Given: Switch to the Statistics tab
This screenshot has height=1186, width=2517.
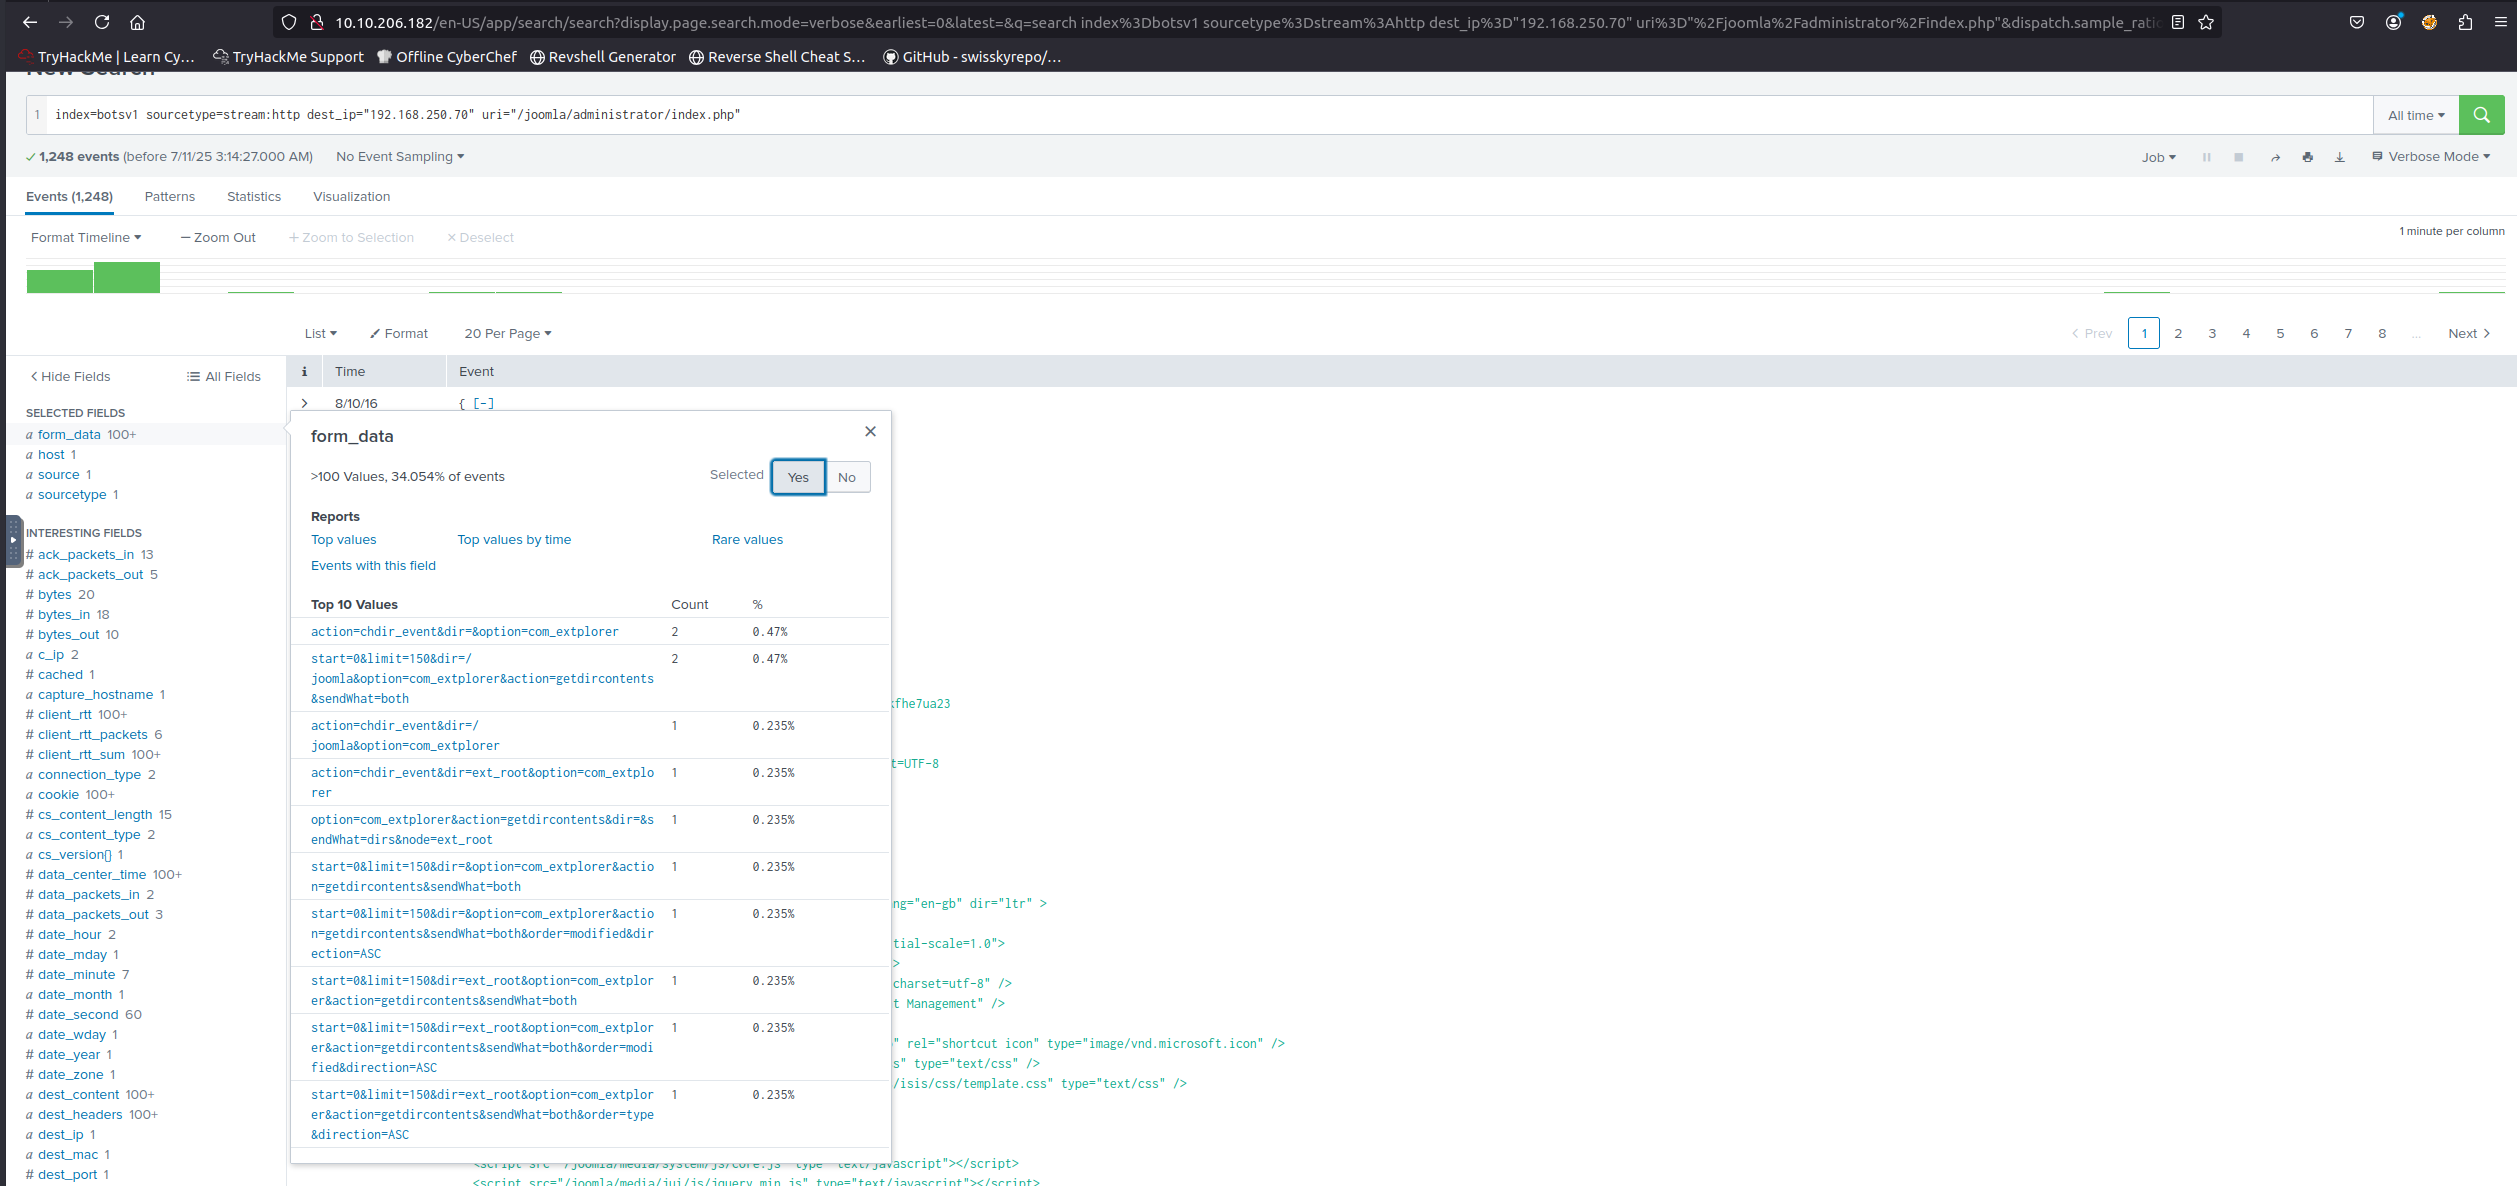Looking at the screenshot, I should click(x=254, y=197).
